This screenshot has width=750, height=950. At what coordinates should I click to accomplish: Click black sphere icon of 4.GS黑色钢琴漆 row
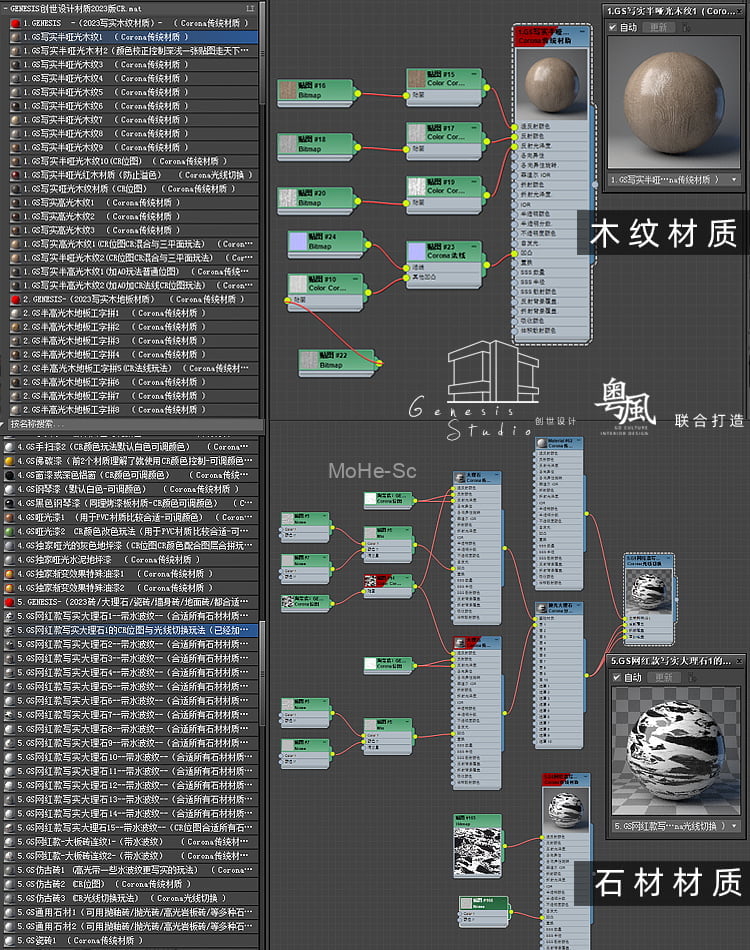tap(9, 503)
